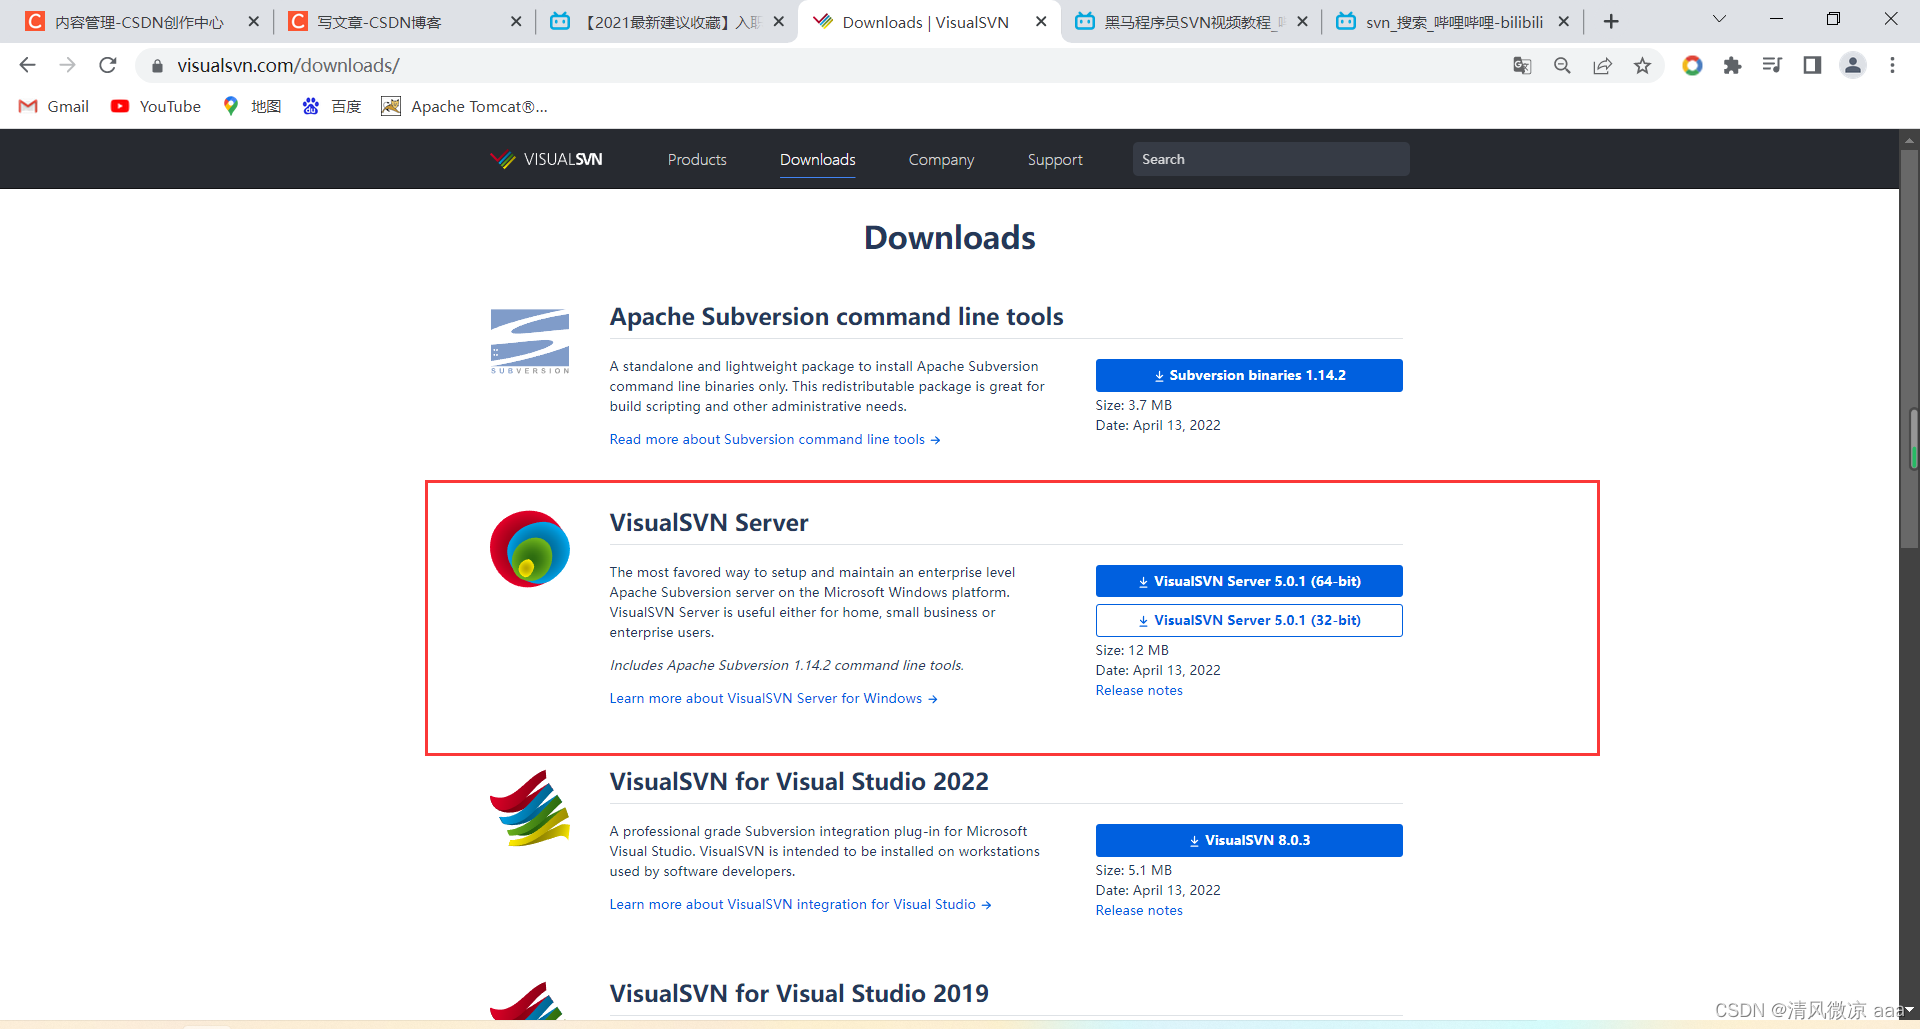
Task: Open Release notes for VisualSVN Server
Action: click(1139, 690)
